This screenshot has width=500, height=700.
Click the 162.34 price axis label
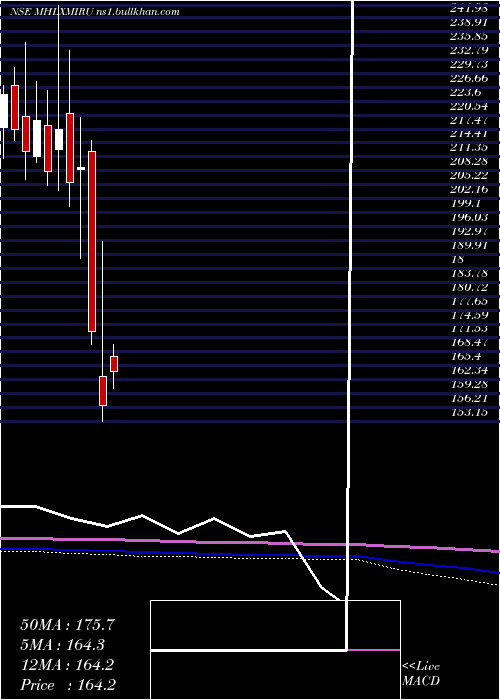click(x=472, y=370)
